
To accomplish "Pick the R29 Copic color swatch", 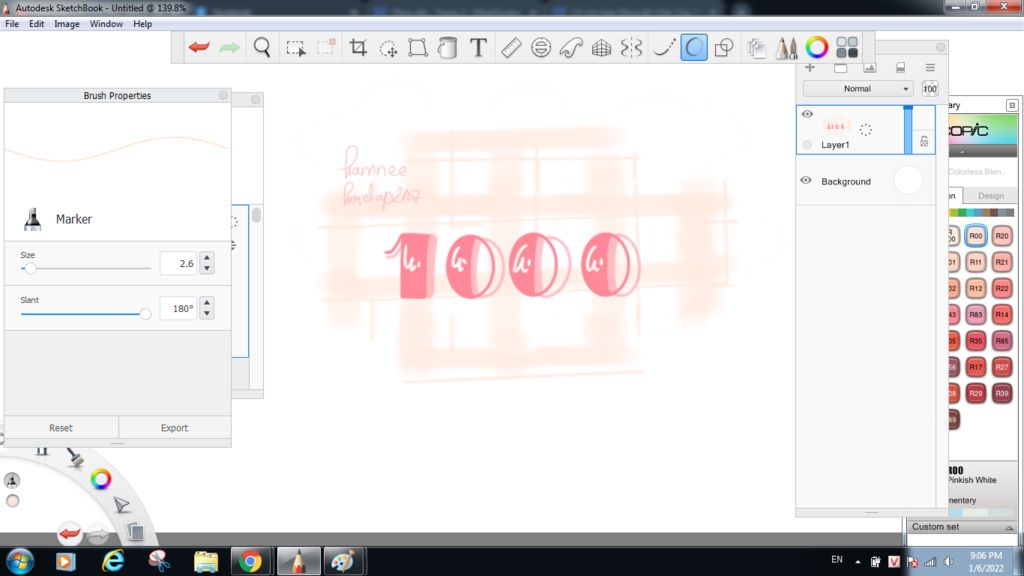I will 976,393.
